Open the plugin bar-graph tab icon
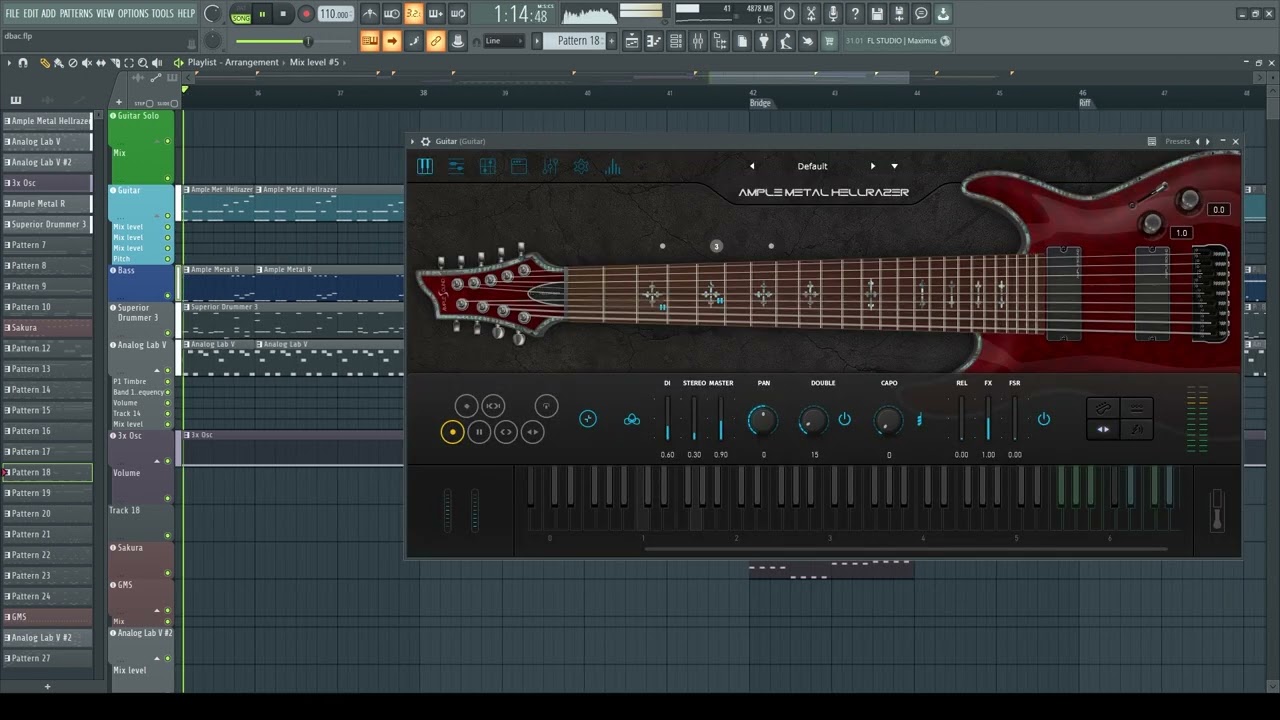This screenshot has width=1280, height=720. (x=613, y=167)
